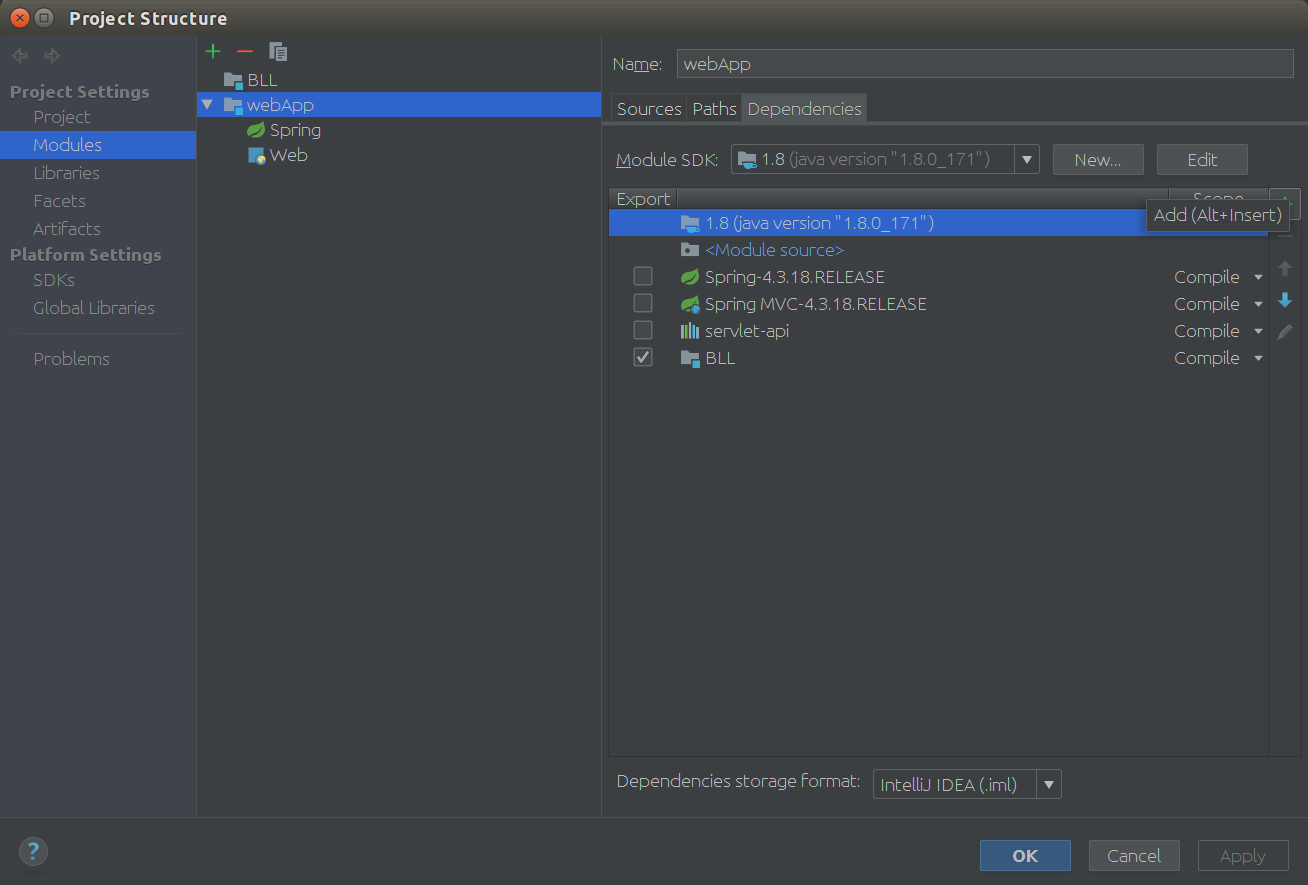Screen dimensions: 1308x885
Task: Go back with the left arrow icon
Action: coord(20,56)
